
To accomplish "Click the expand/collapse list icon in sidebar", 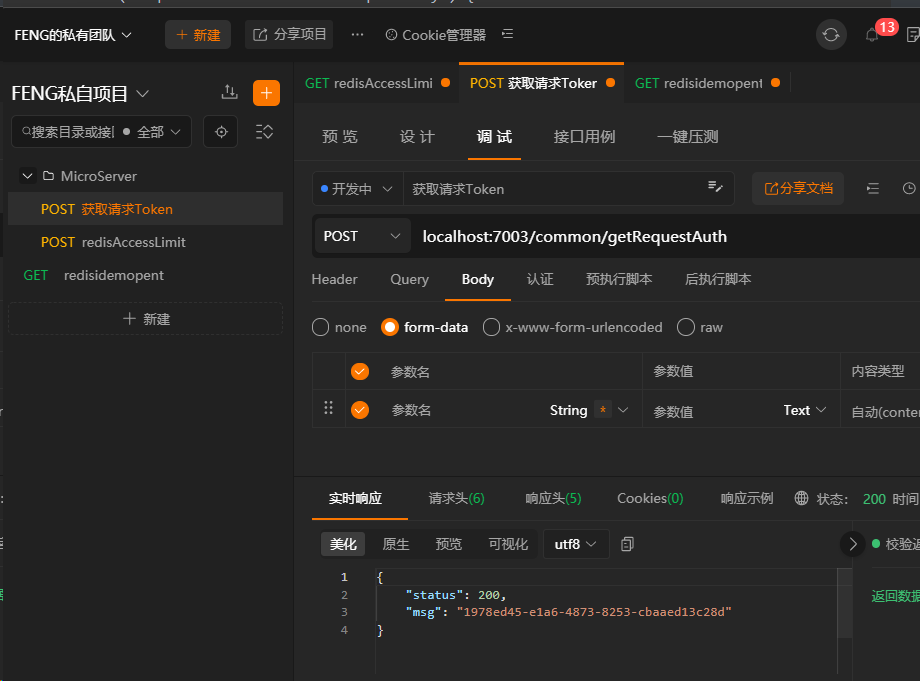I will click(x=264, y=132).
